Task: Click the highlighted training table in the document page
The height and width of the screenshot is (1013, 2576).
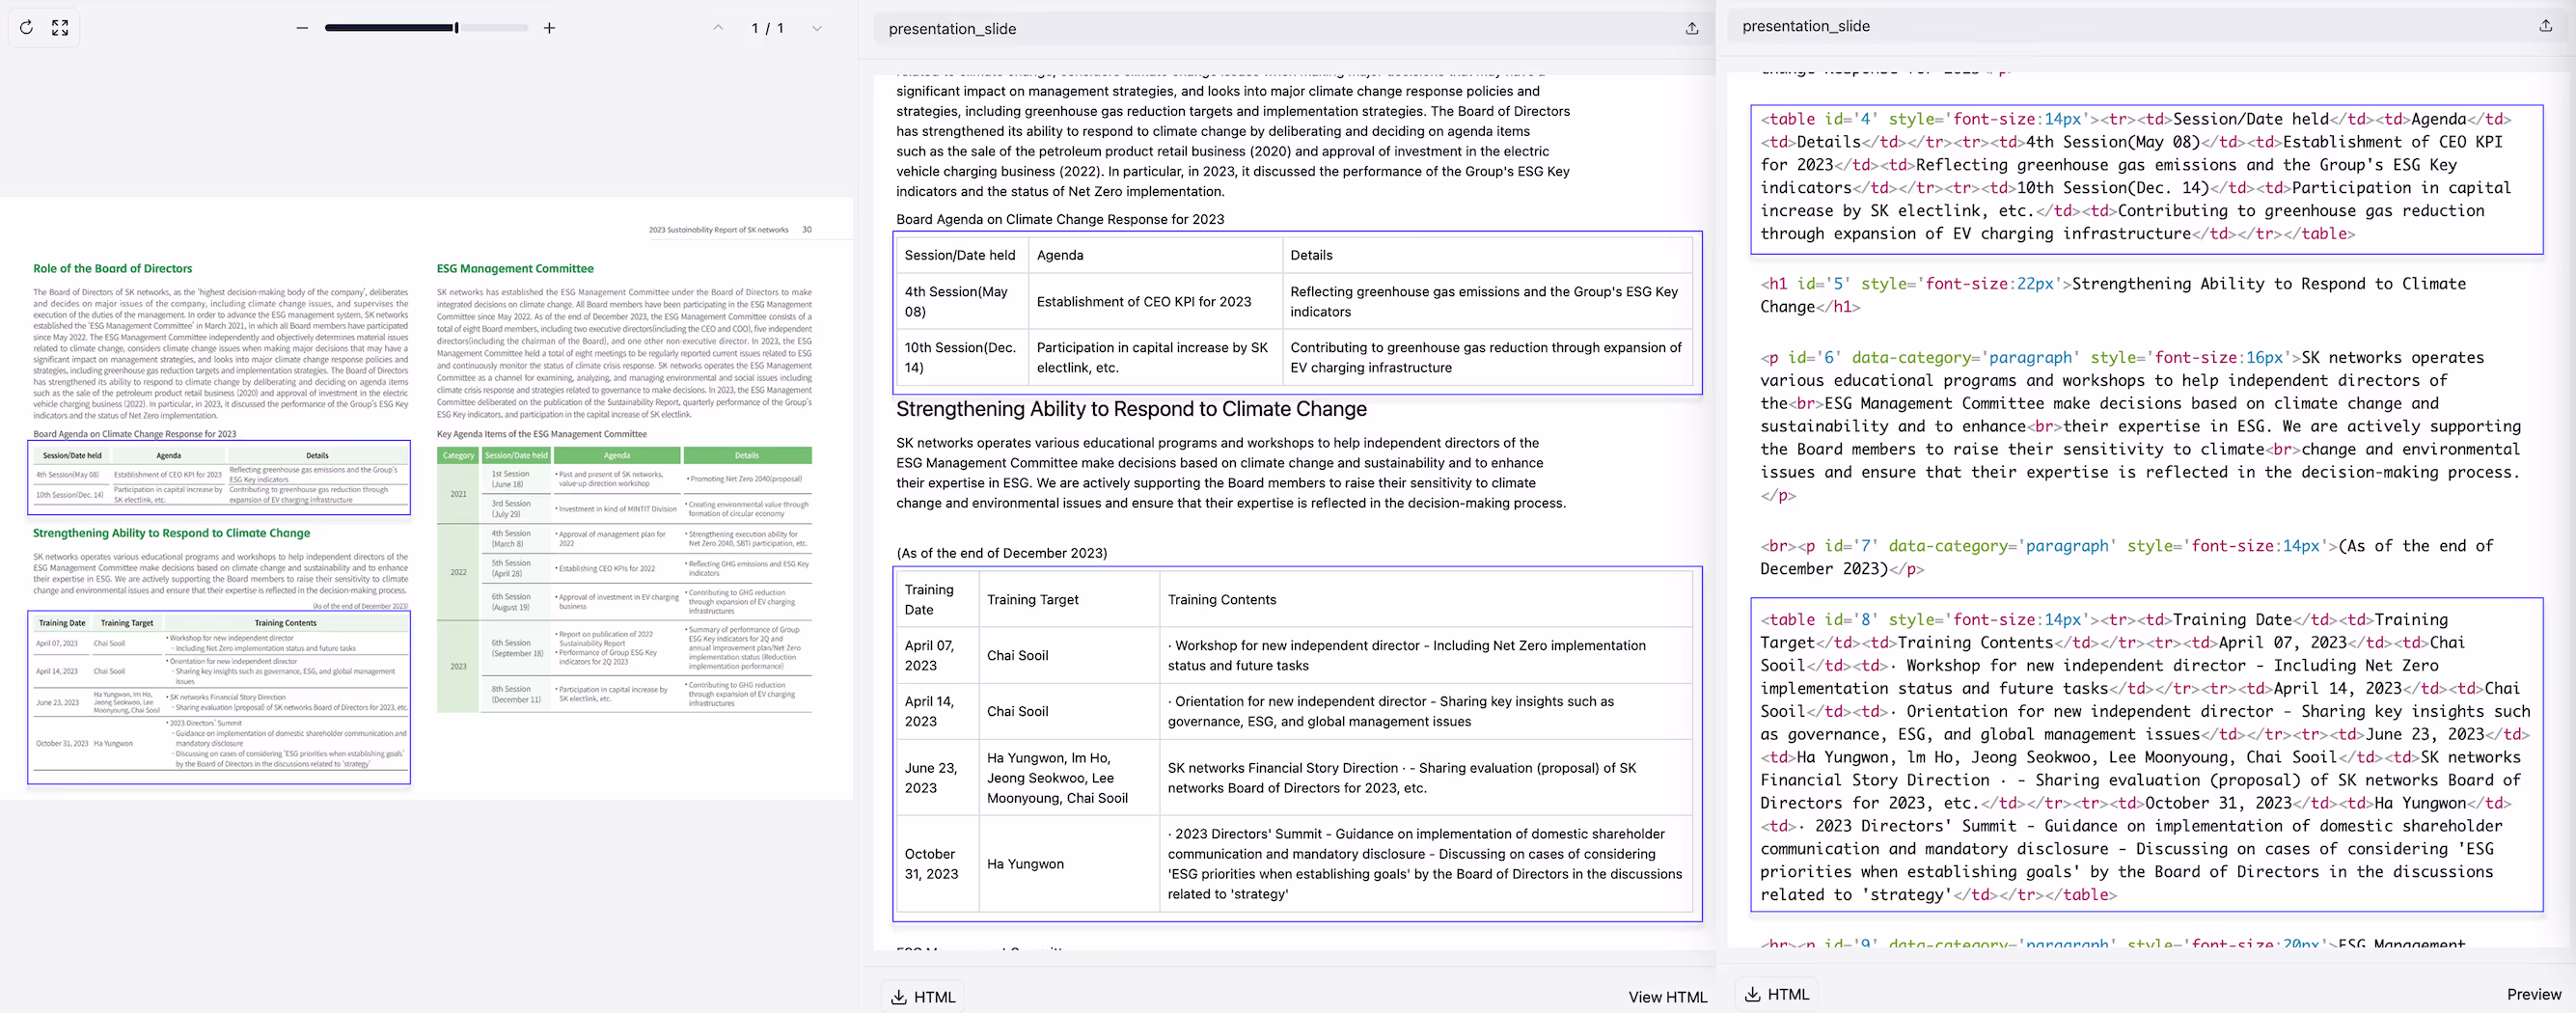Action: [219, 697]
